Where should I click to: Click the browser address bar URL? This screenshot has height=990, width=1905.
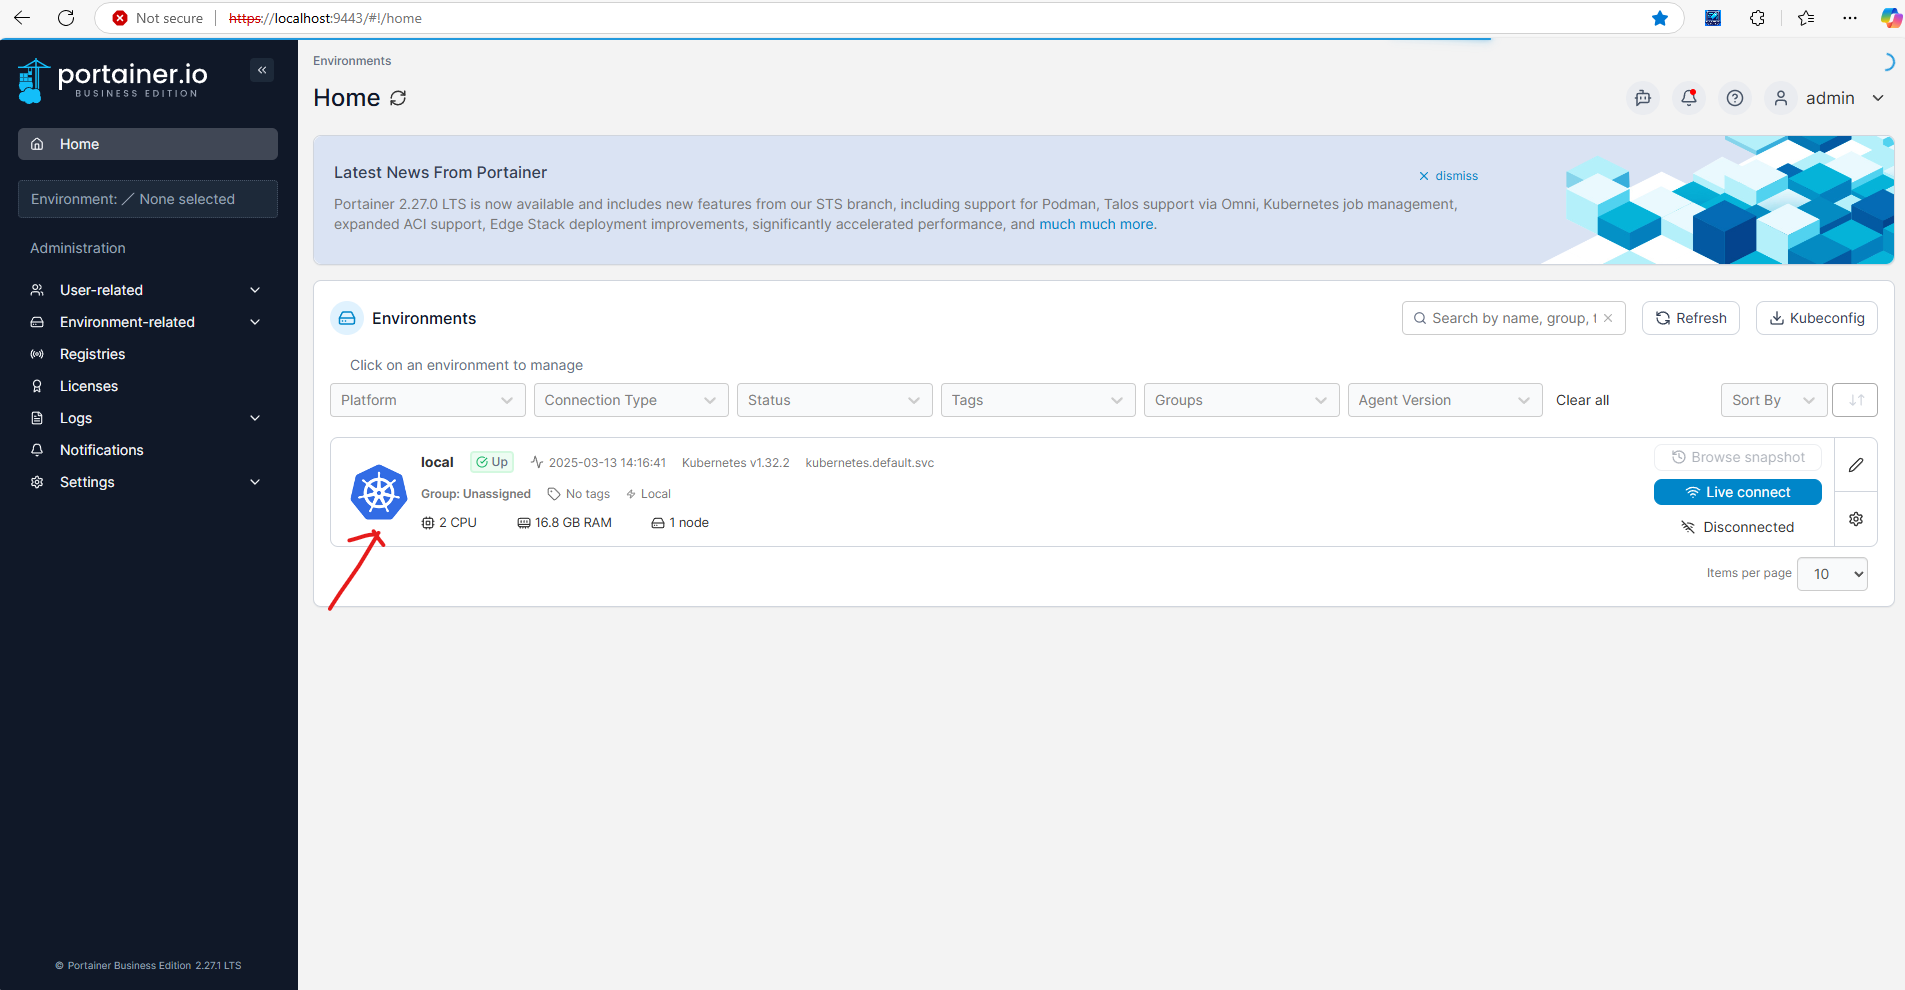click(325, 18)
